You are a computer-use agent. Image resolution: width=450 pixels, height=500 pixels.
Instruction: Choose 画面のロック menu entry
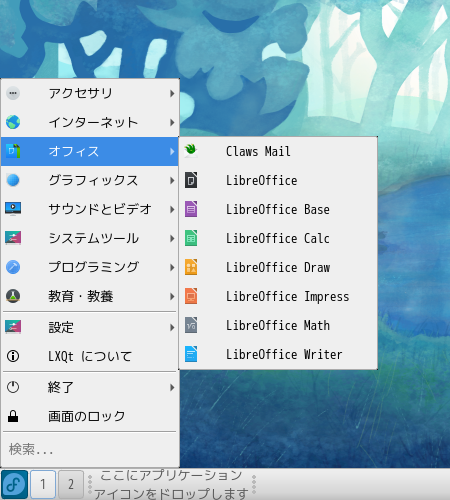90,416
